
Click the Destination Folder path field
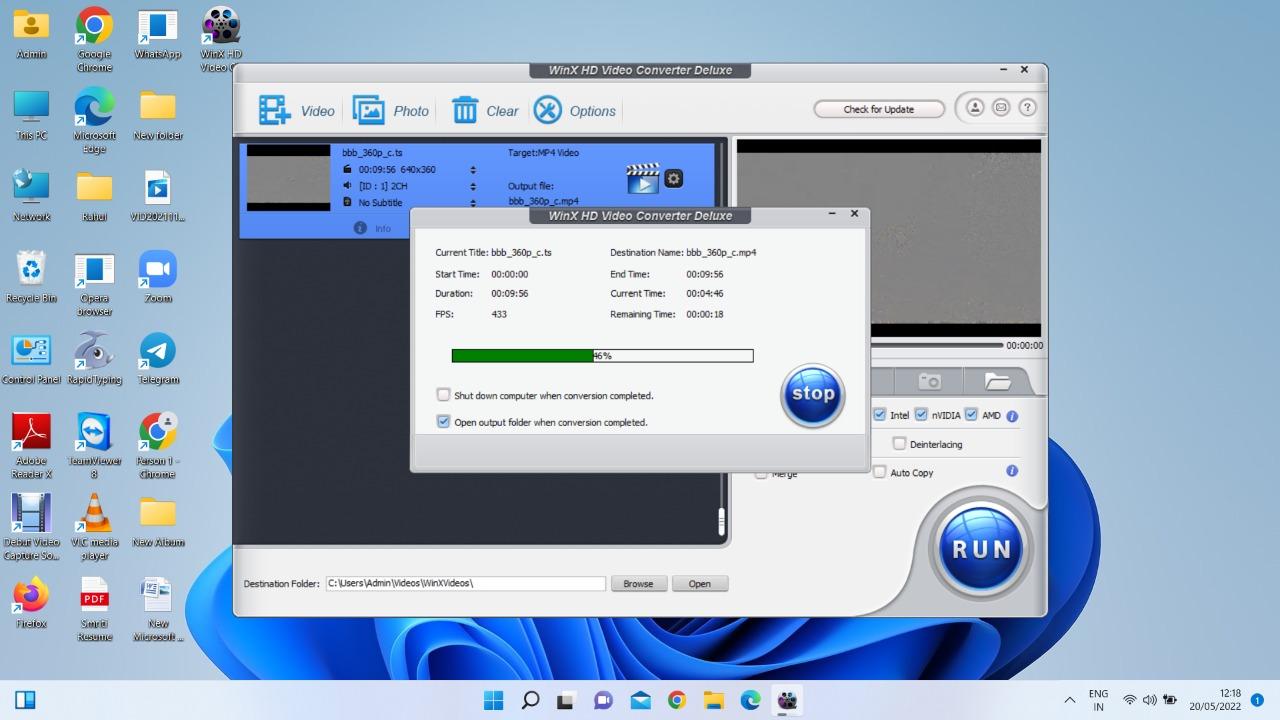[x=465, y=583]
